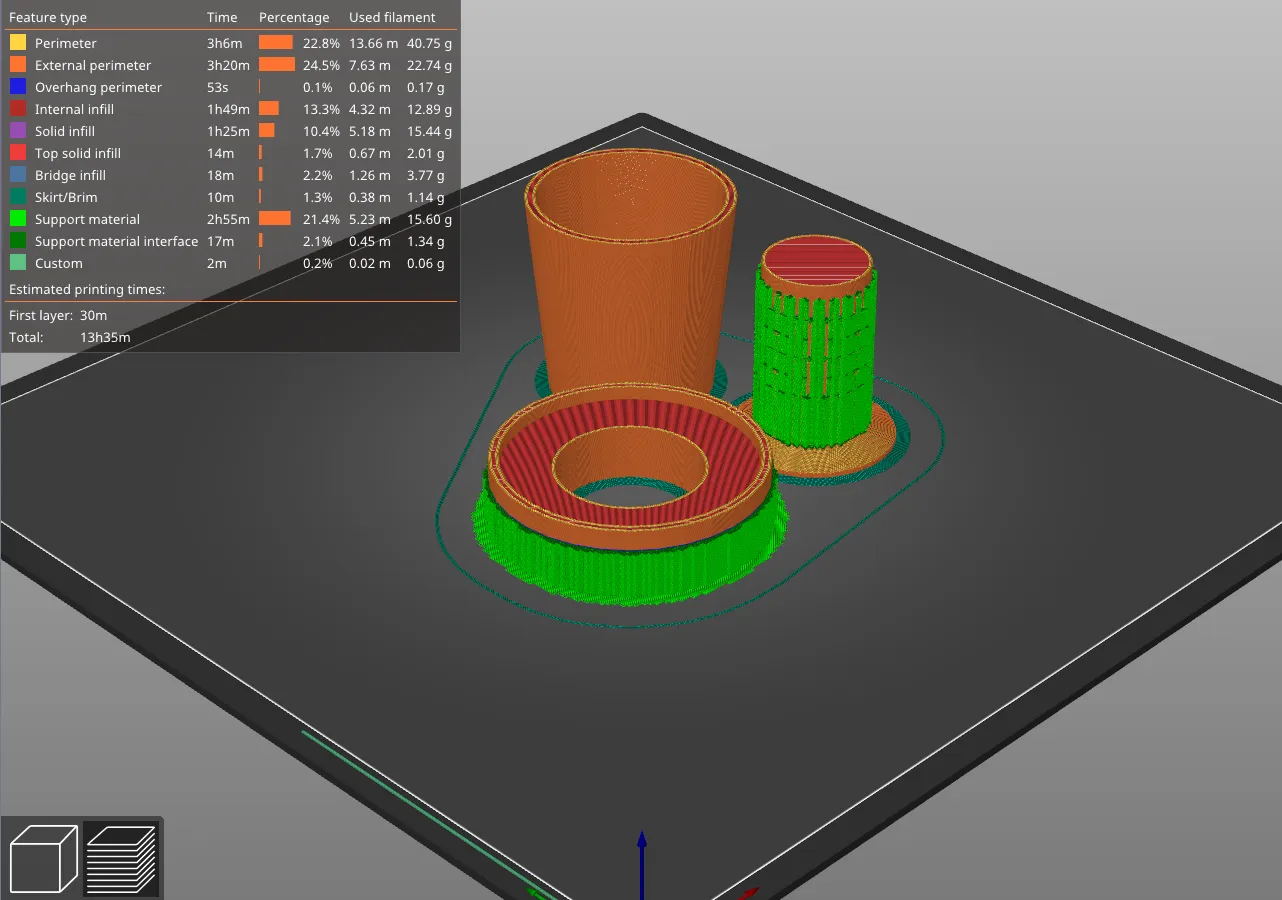The height and width of the screenshot is (900, 1282).
Task: Click the Total print time row
Action: tap(70, 337)
